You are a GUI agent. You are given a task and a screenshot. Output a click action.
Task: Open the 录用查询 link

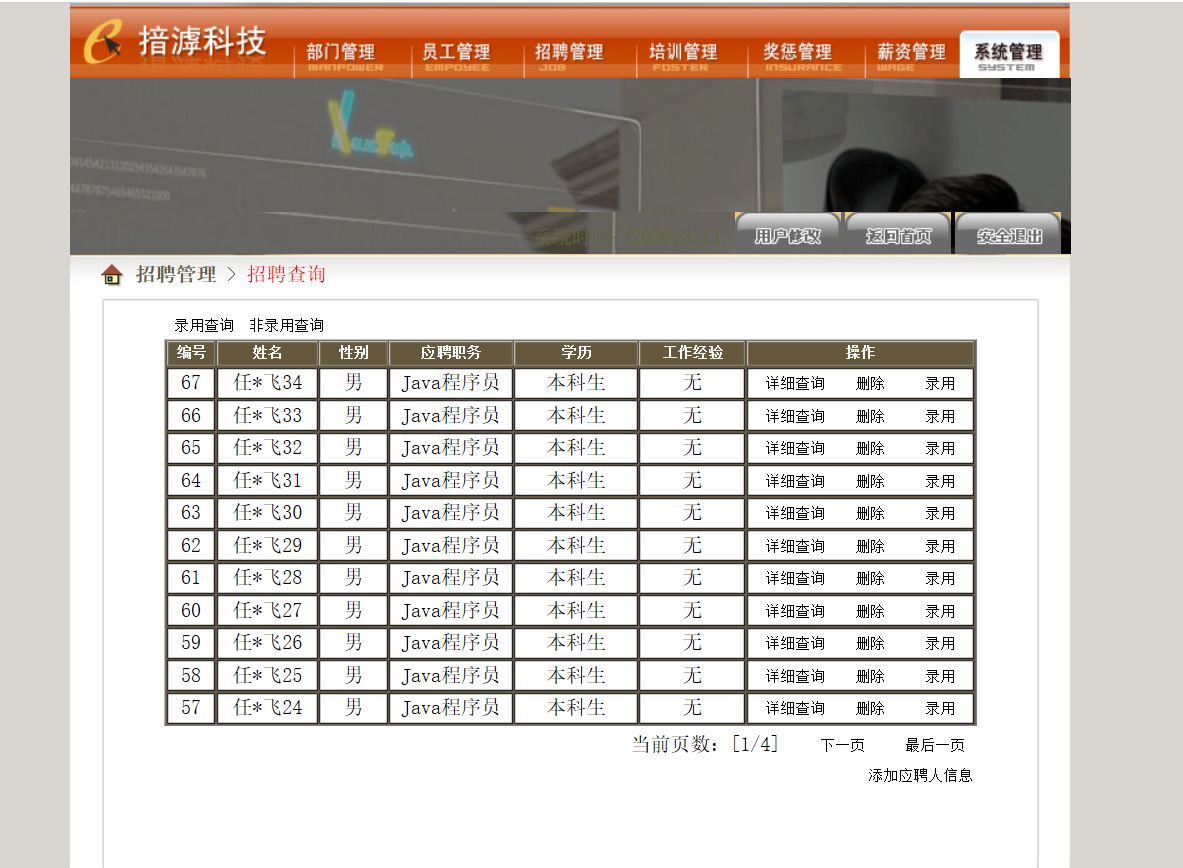pos(204,326)
